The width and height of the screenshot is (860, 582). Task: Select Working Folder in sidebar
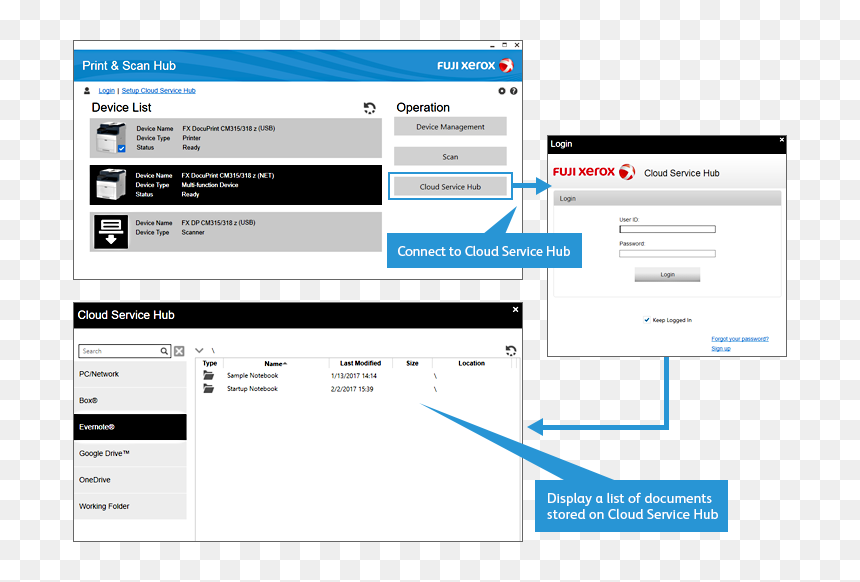click(x=131, y=506)
